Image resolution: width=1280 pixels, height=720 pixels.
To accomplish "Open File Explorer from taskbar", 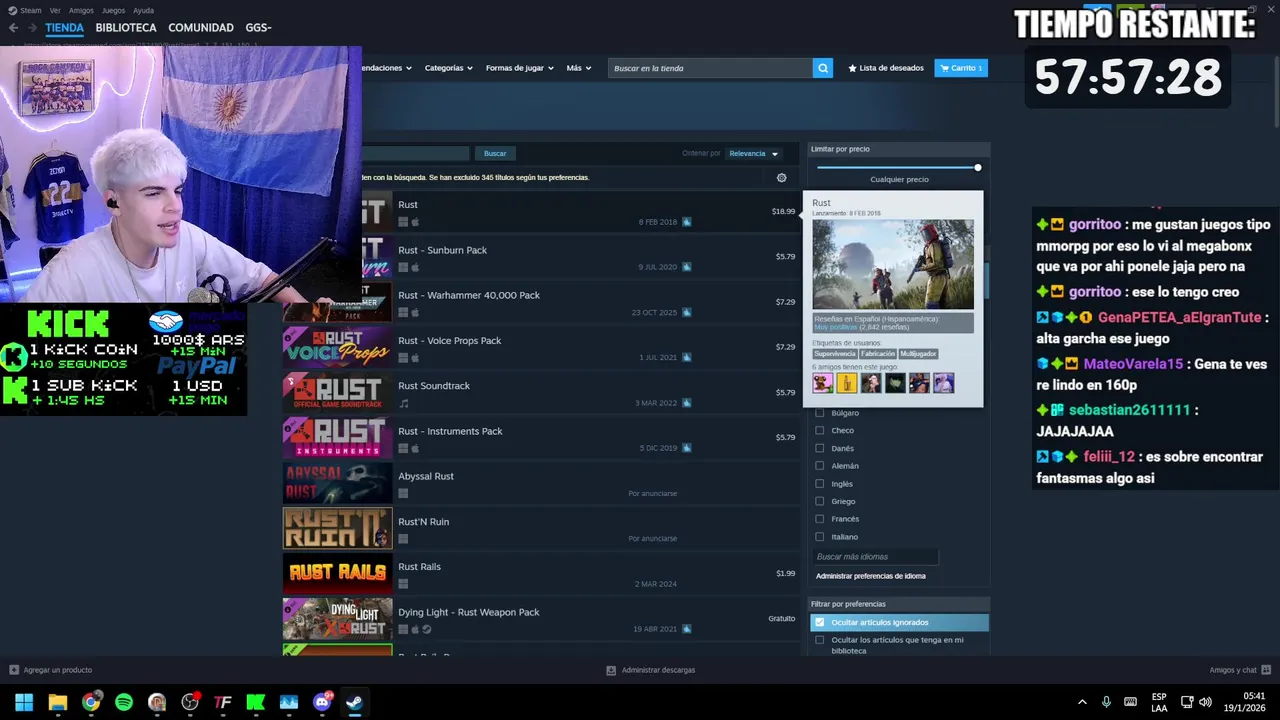I will 57,702.
